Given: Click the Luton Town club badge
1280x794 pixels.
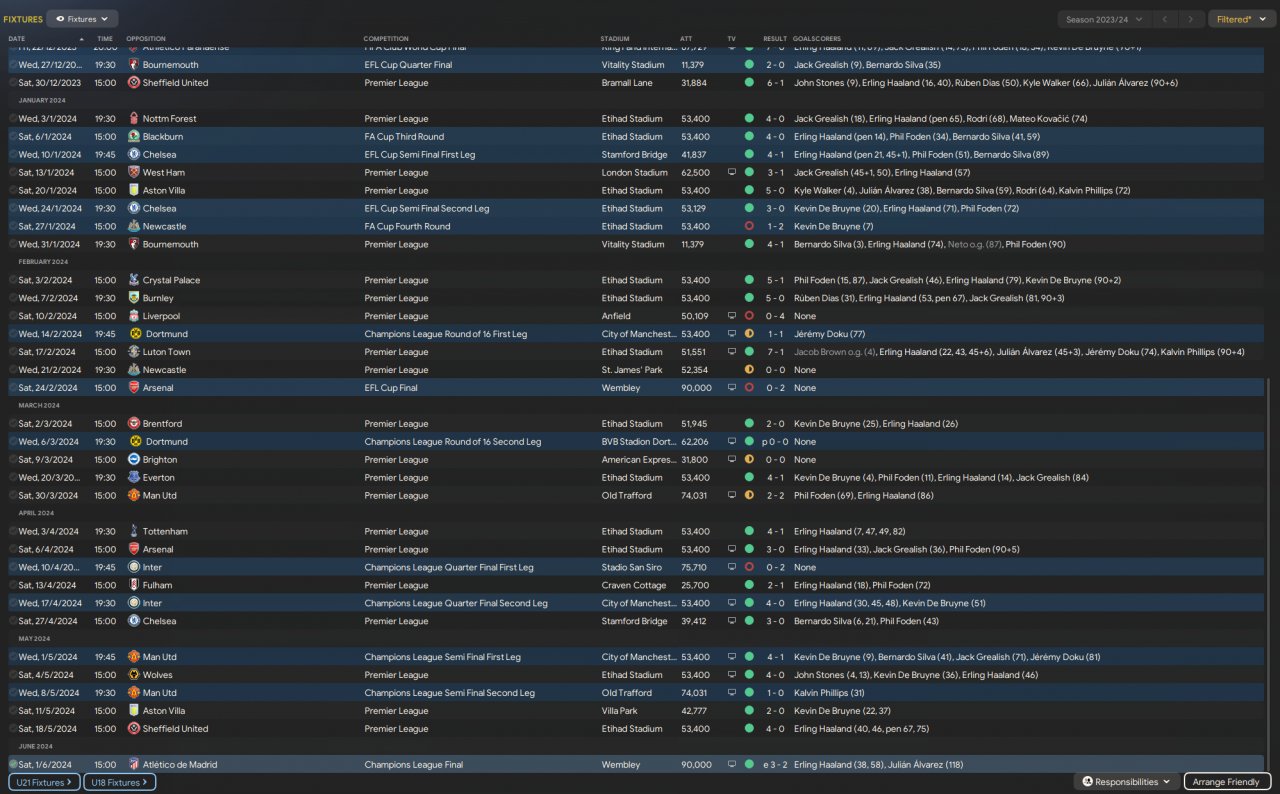Looking at the screenshot, I should click(x=134, y=353).
